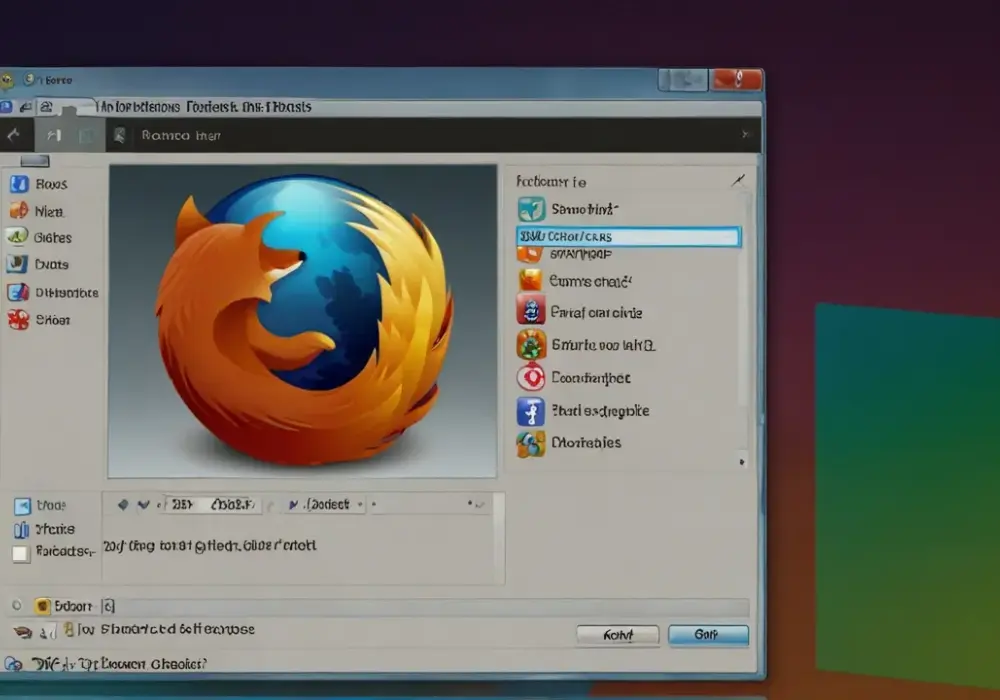The width and height of the screenshot is (1000, 700).
Task: Click the orange Eums chalc icon
Action: point(531,281)
